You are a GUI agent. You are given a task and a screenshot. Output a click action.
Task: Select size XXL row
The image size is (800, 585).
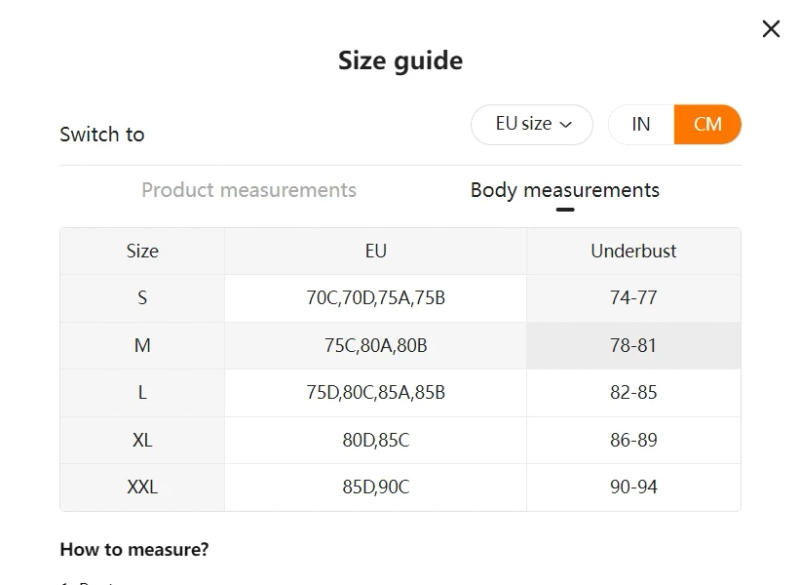142,486
